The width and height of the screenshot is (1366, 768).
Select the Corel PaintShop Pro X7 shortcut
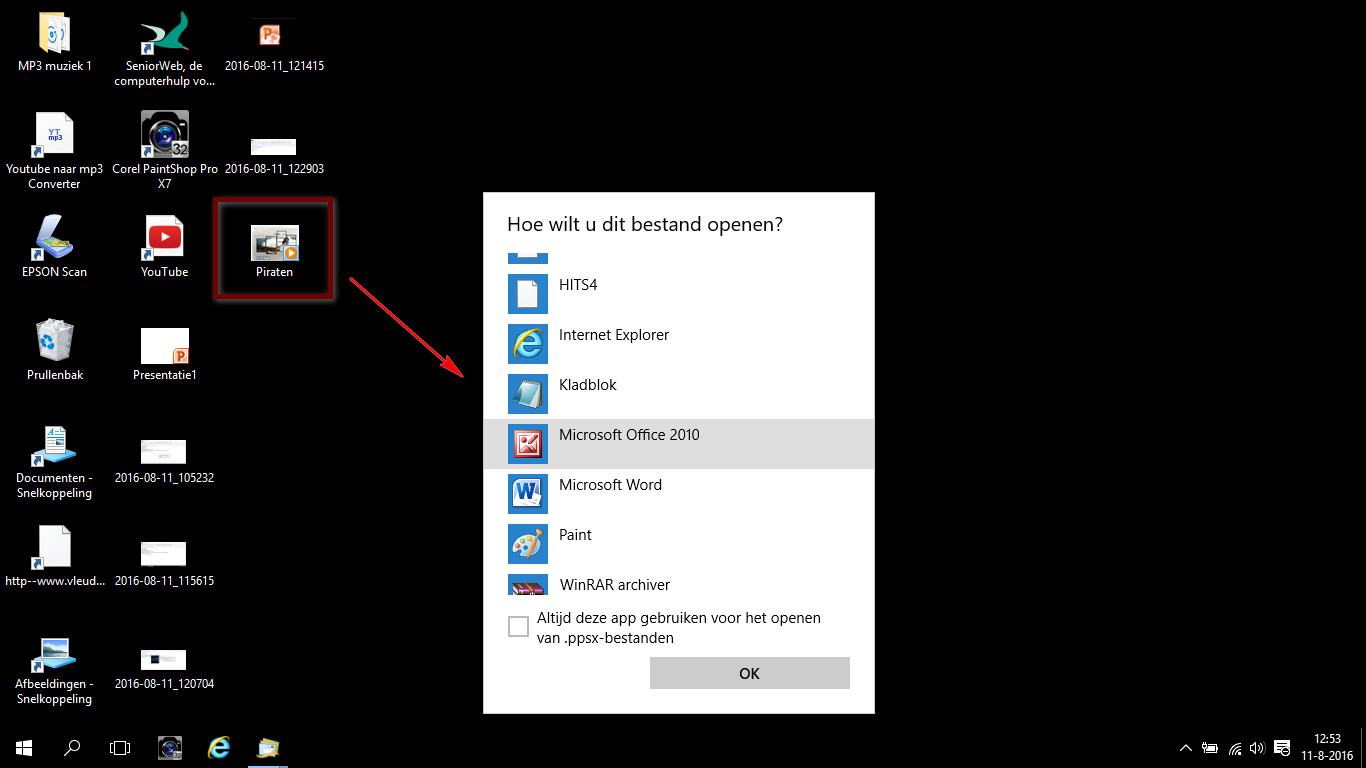[165, 150]
